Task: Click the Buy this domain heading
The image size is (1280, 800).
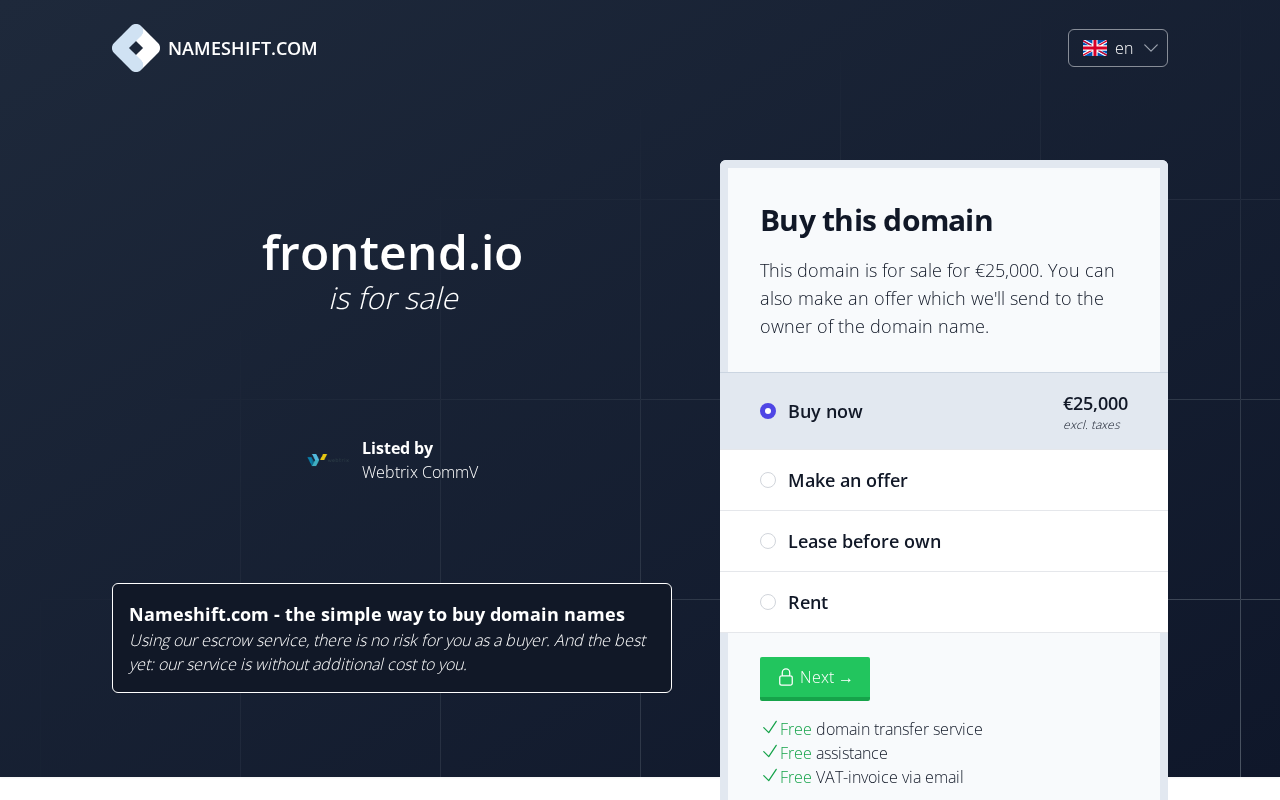Action: point(876,220)
